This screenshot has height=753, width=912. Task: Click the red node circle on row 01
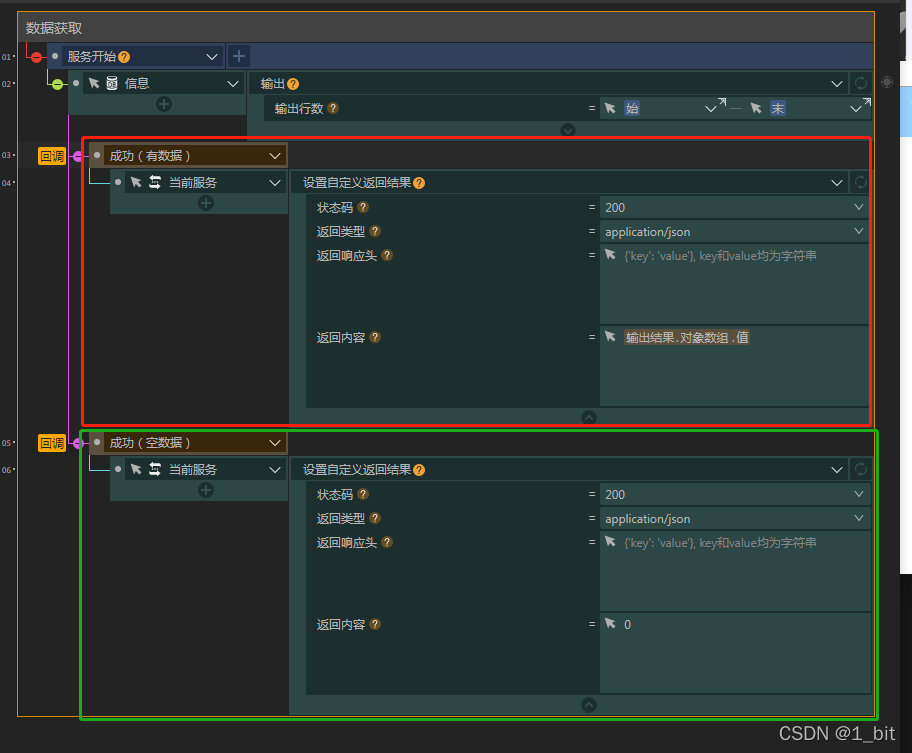pos(37,57)
